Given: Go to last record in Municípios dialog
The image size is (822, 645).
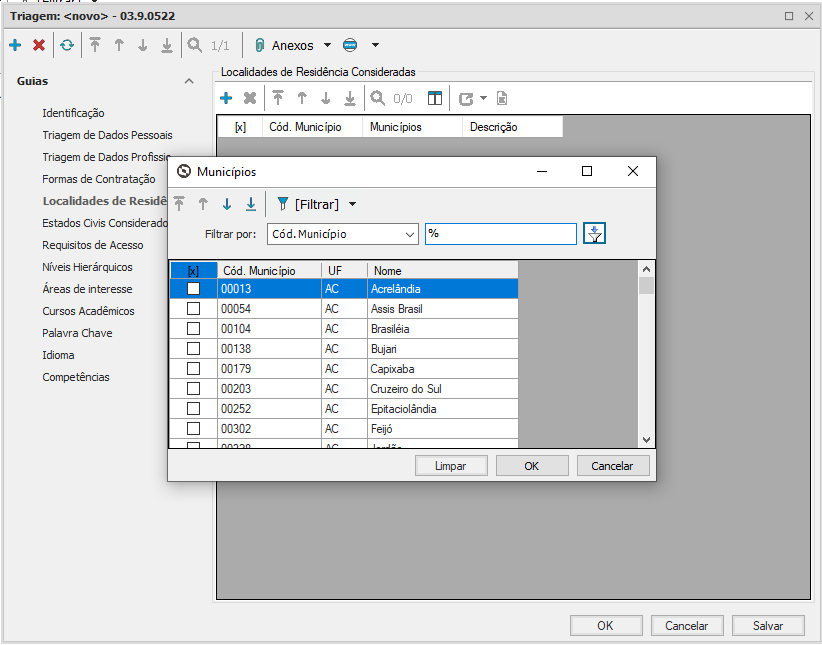Looking at the screenshot, I should pyautogui.click(x=251, y=204).
